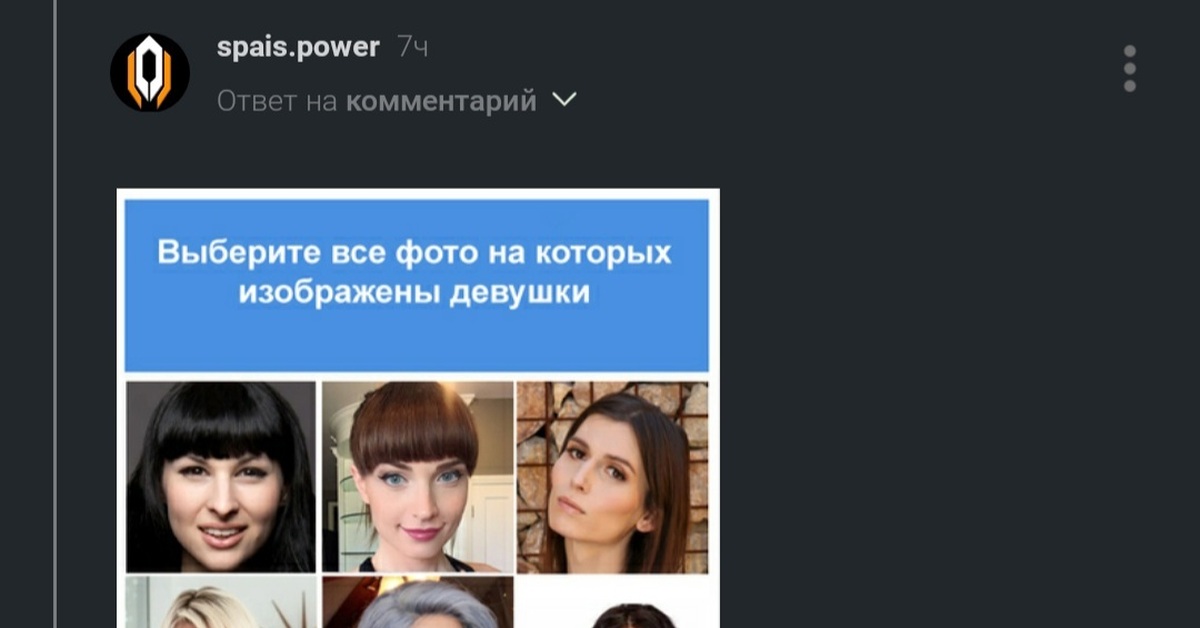
Task: Open the three-dot comment options menu
Action: 1129,69
